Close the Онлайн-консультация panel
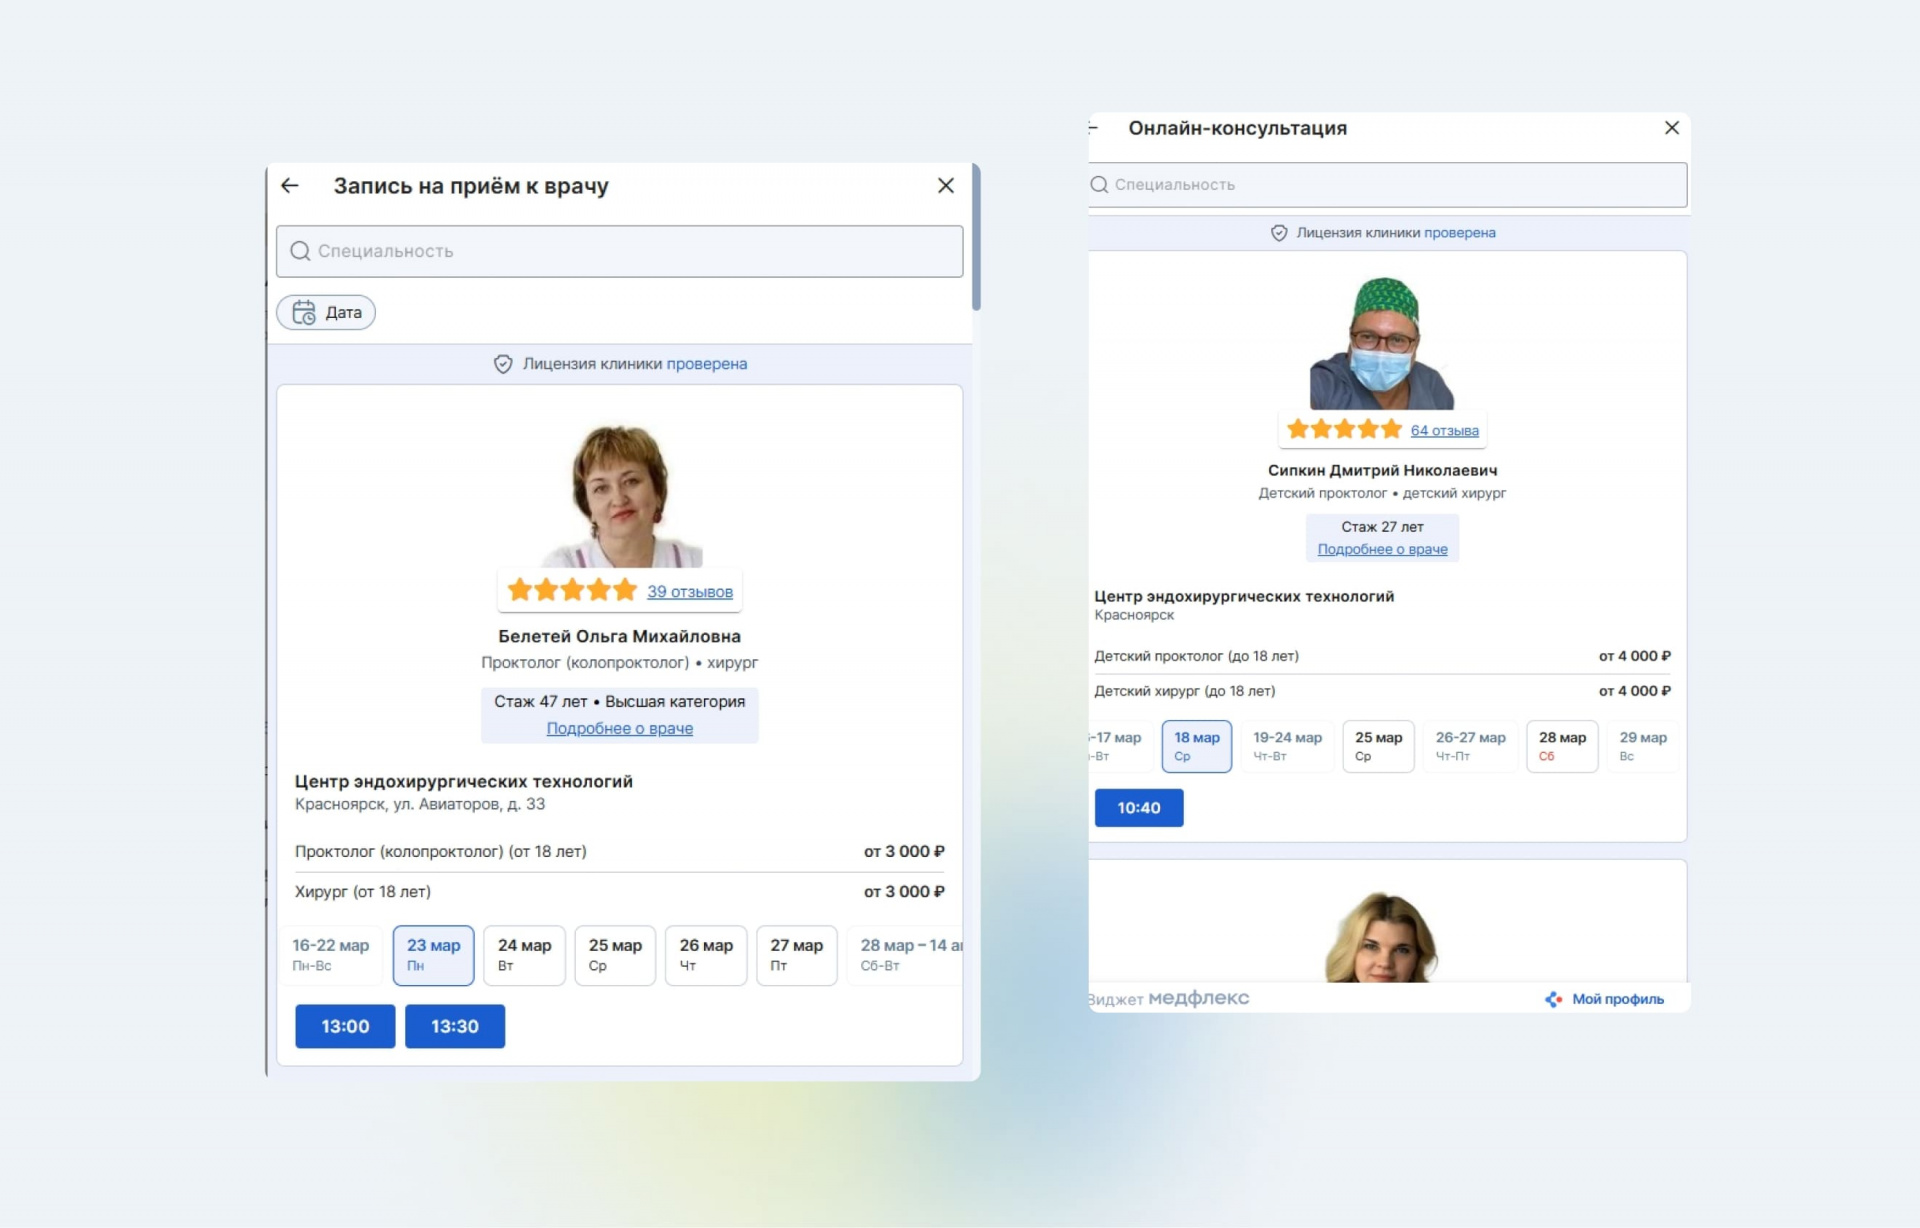The image size is (1920, 1228). (x=1672, y=128)
